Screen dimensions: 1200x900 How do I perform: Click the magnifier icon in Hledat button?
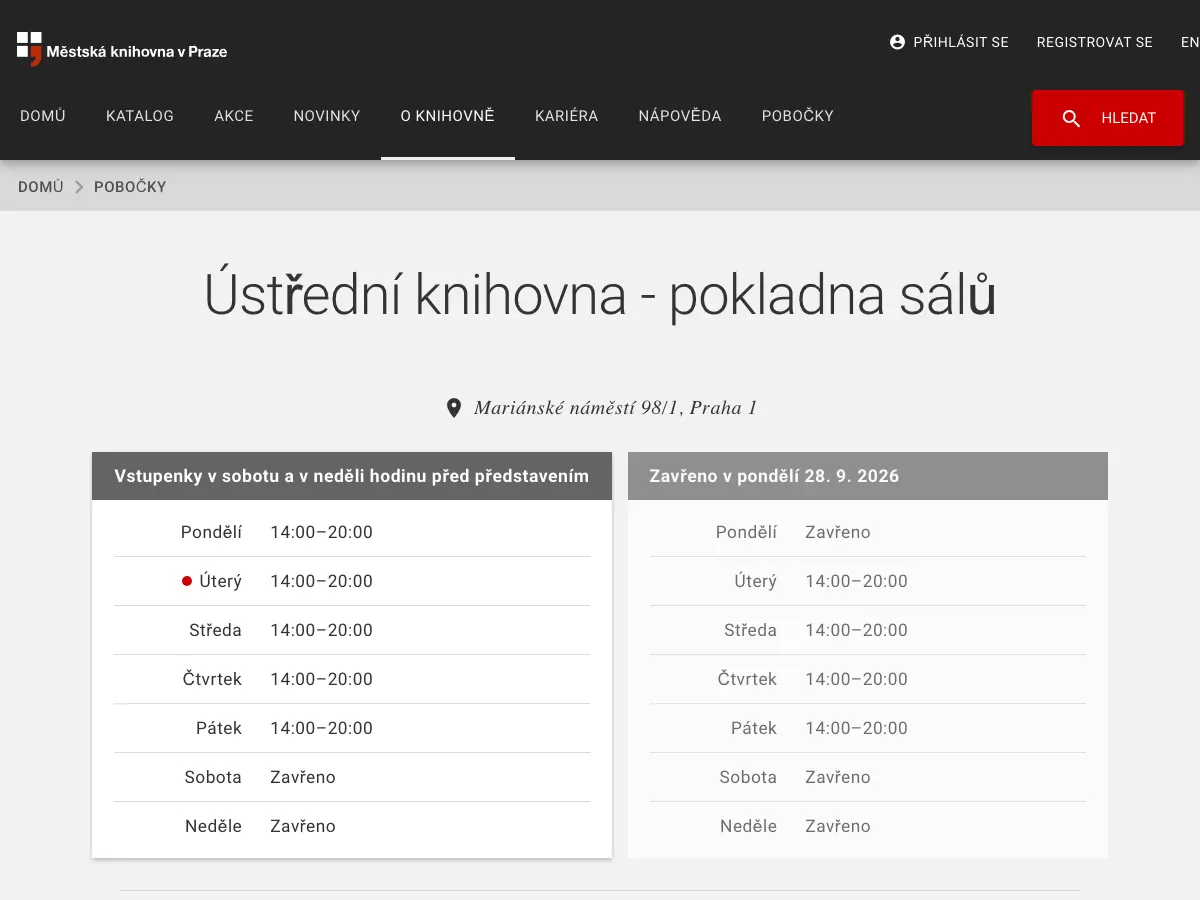(x=1071, y=118)
